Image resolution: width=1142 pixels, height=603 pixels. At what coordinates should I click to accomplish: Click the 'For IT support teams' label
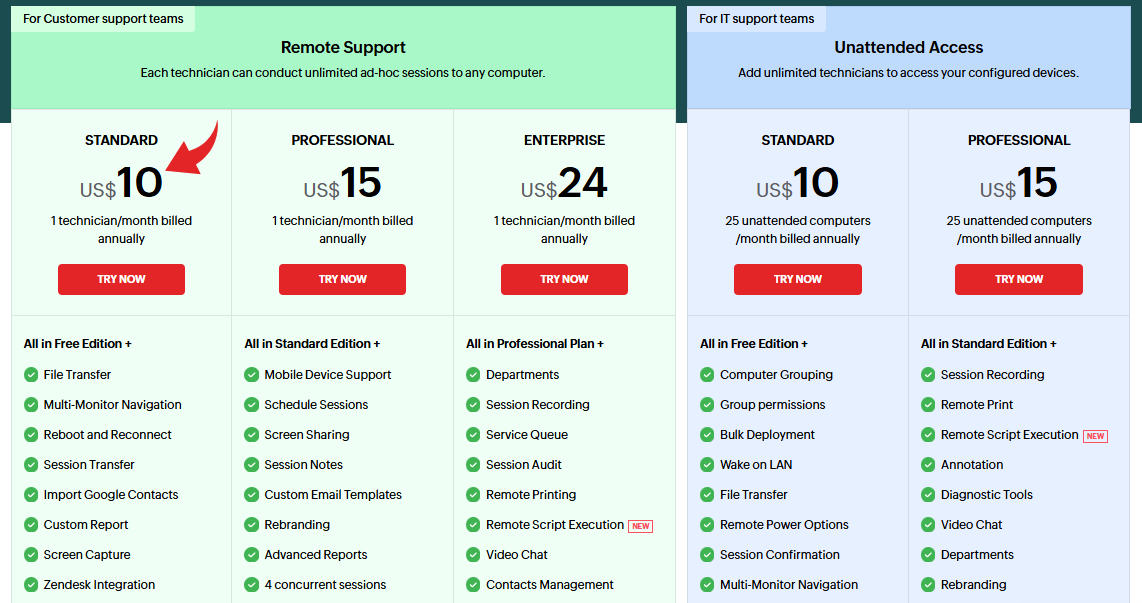757,19
